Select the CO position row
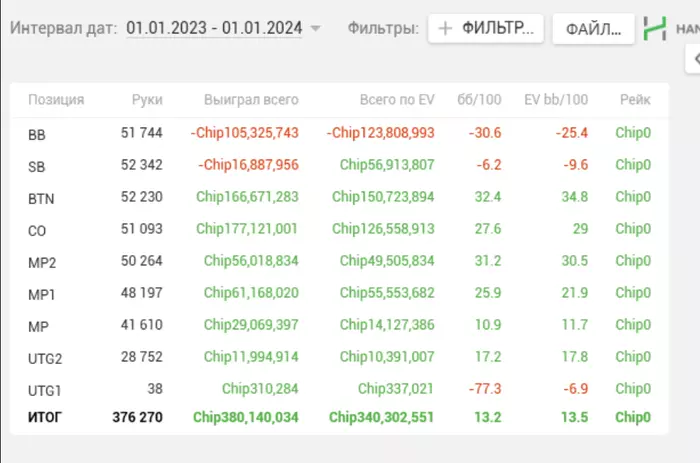 click(x=339, y=229)
